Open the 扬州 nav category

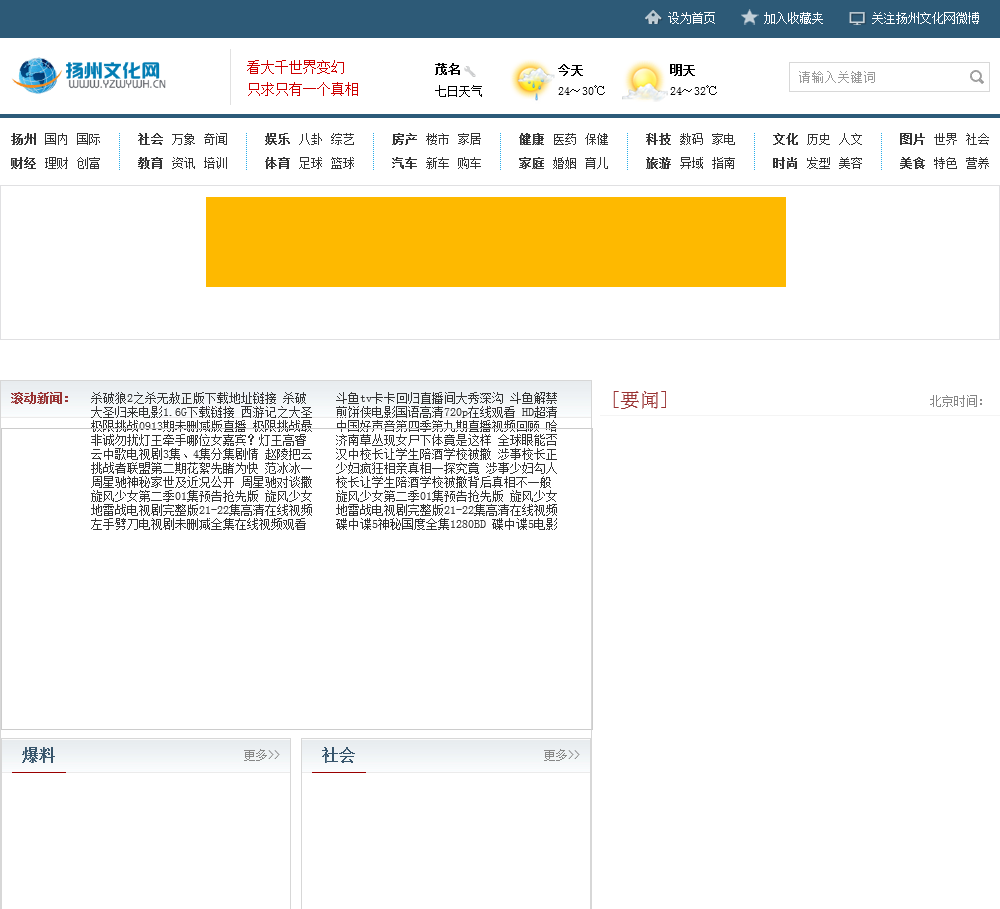(24, 139)
